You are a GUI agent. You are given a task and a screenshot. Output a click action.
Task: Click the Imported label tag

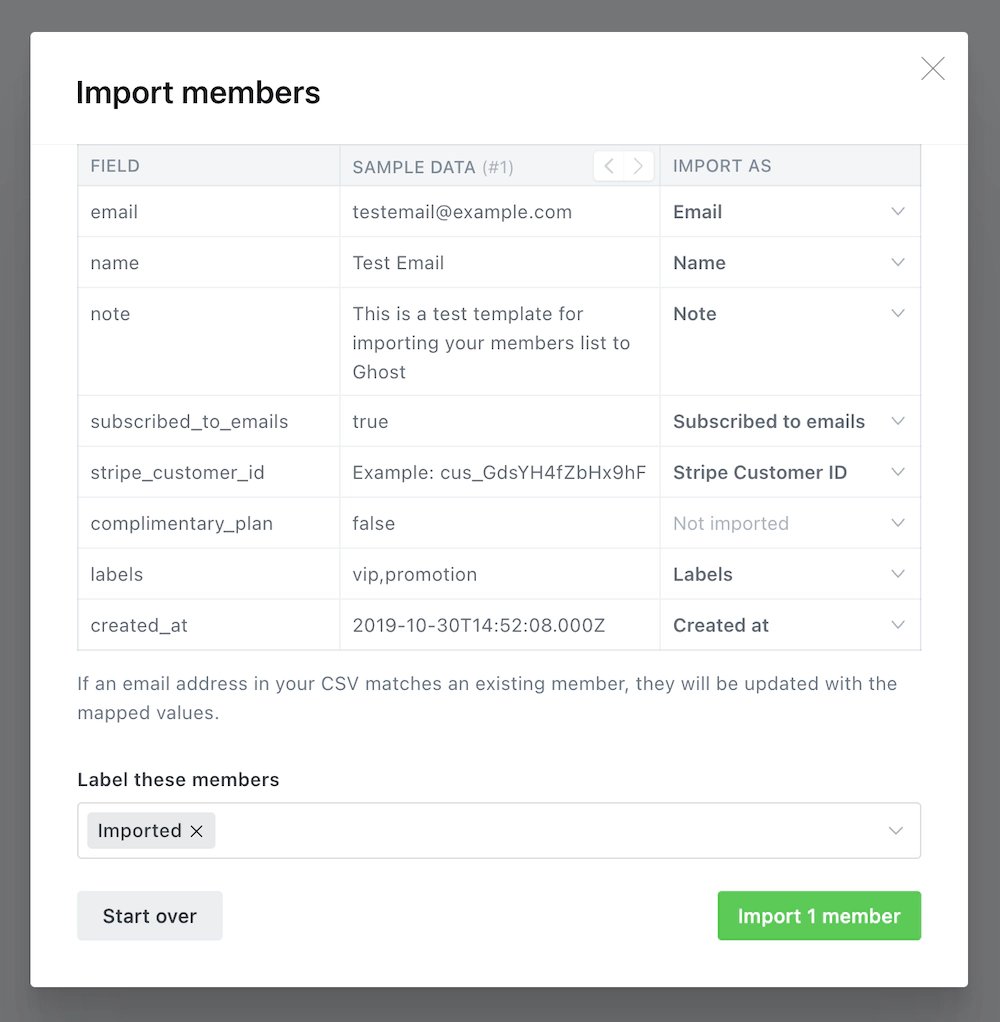coord(139,831)
